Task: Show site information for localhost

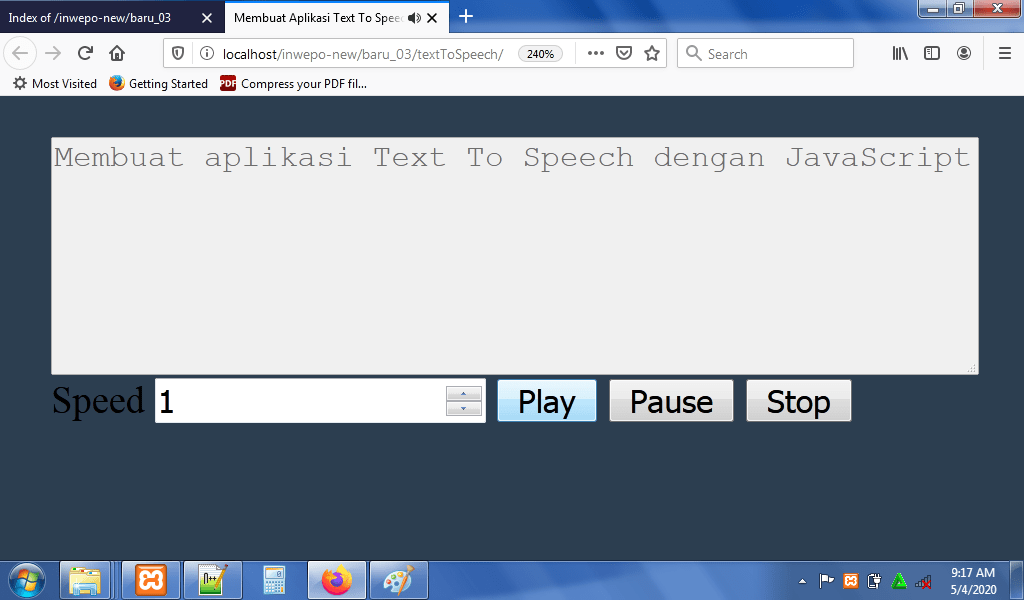Action: click(206, 54)
